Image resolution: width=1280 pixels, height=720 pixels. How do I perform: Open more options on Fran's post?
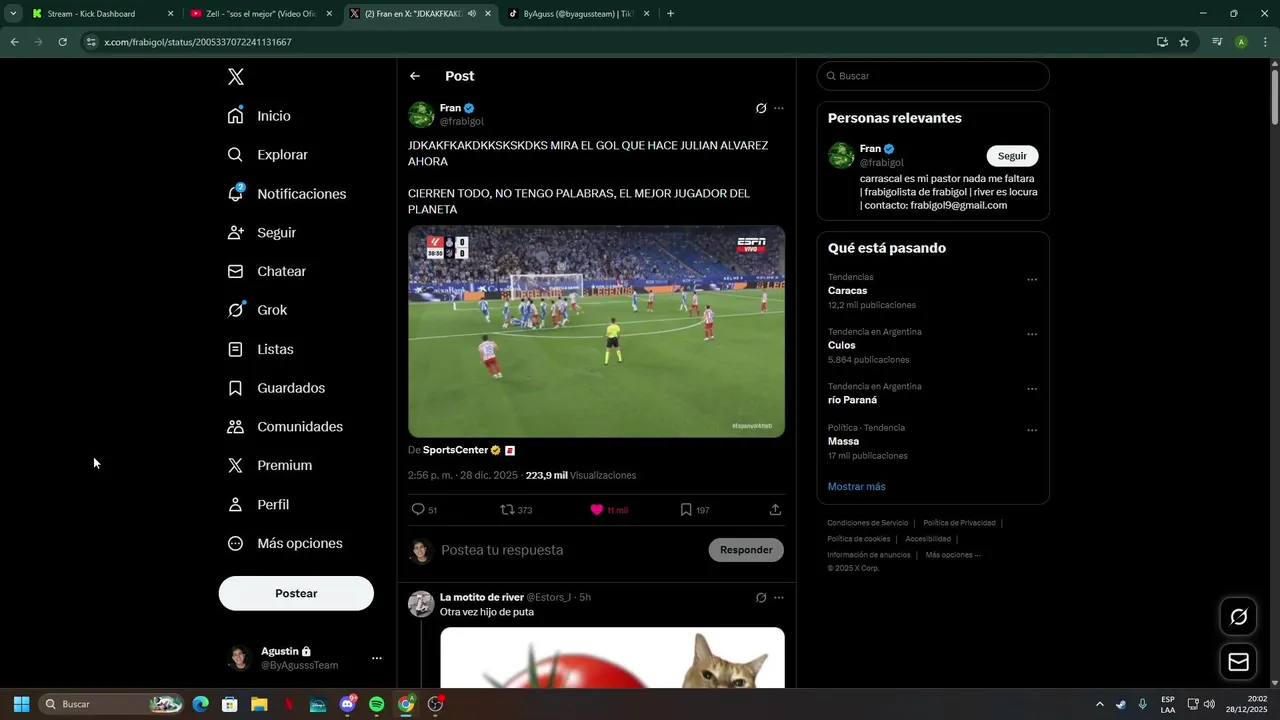click(779, 108)
